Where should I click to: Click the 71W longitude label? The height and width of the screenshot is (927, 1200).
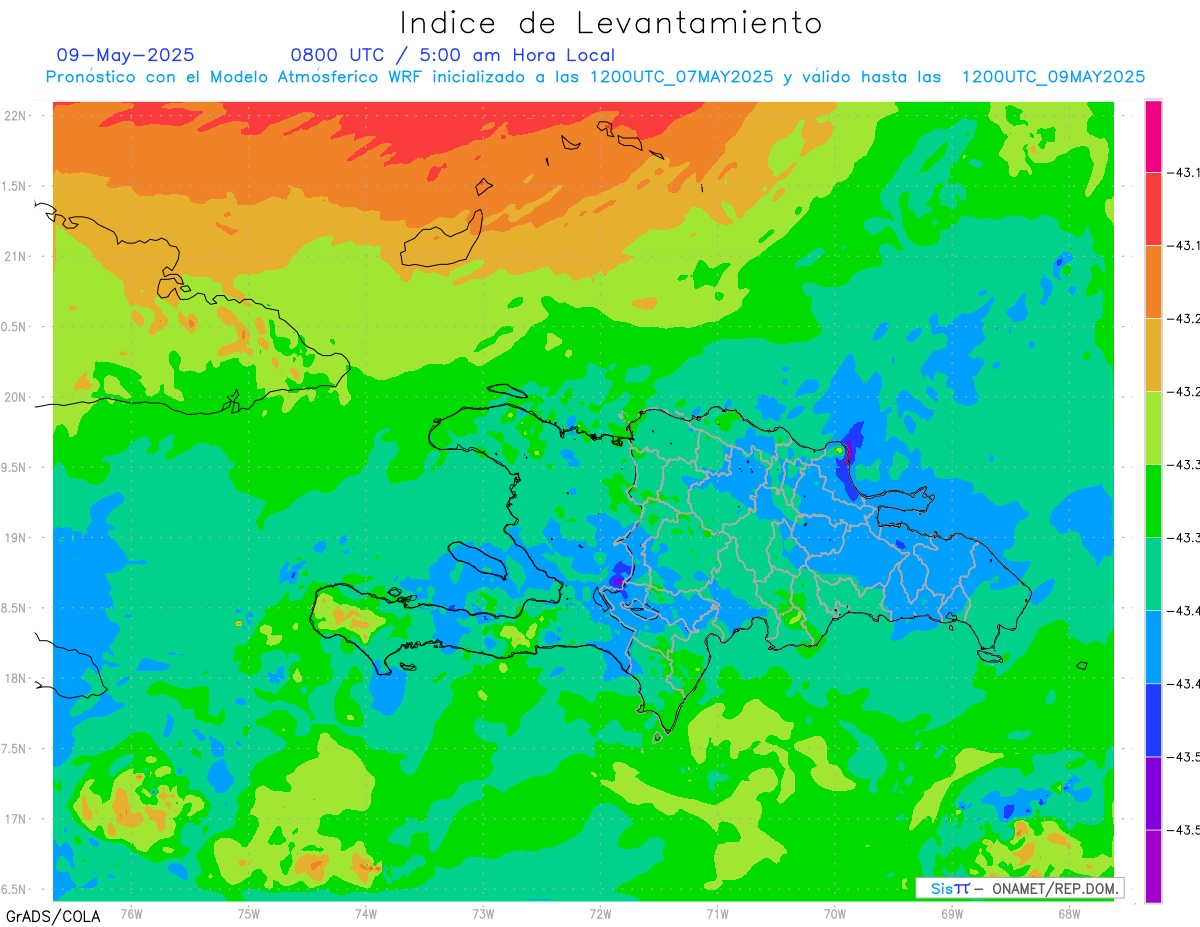(x=717, y=913)
